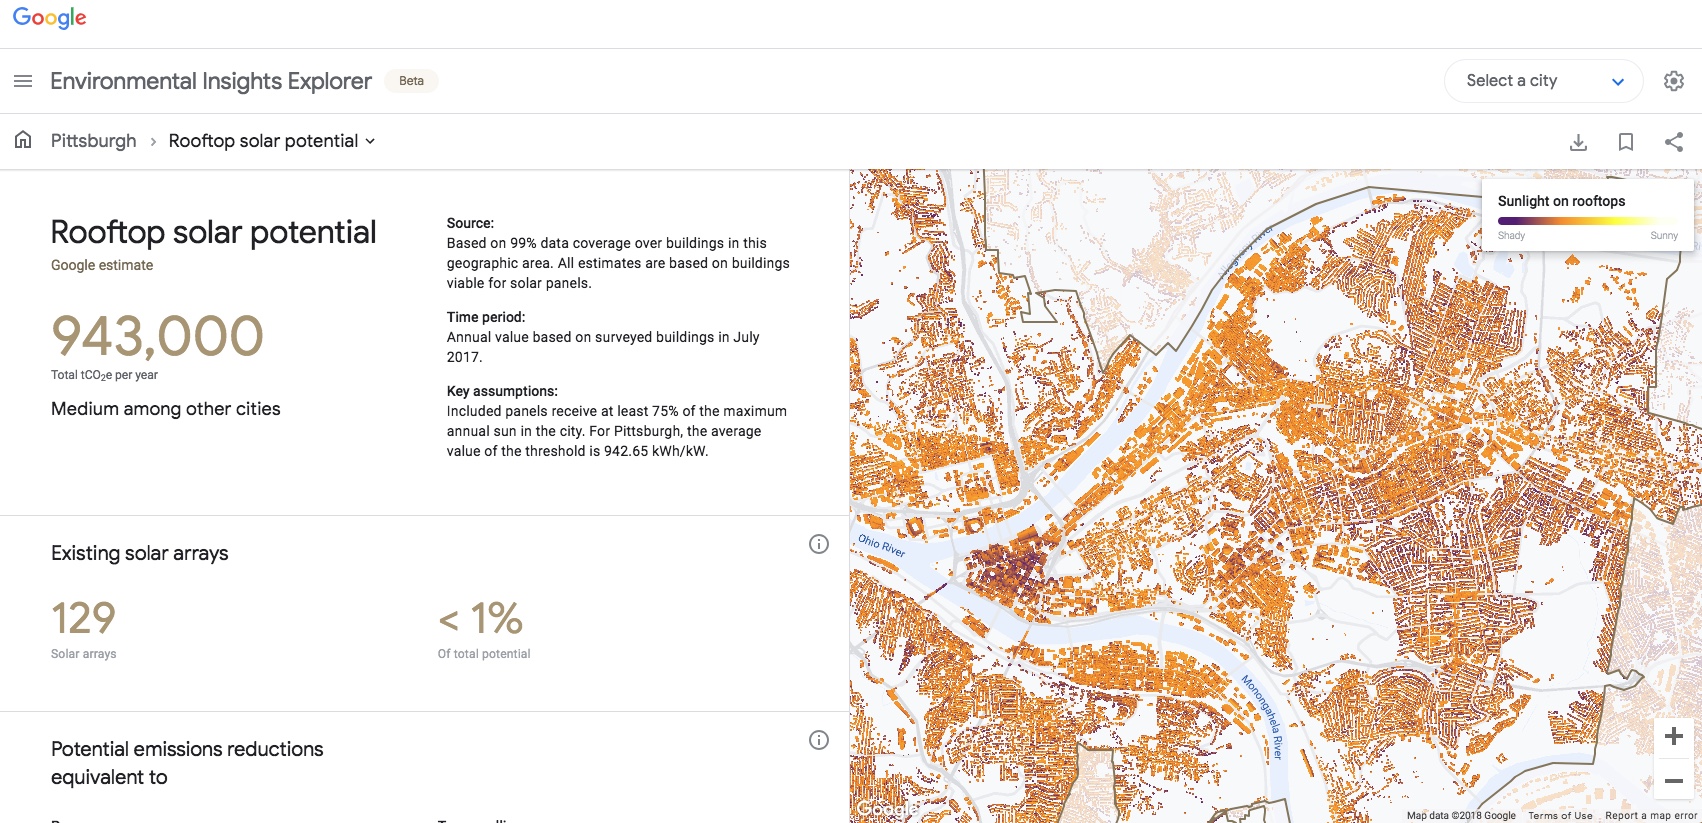Screen dimensions: 1702x823
Task: Zoom out on the map
Action: (1674, 780)
